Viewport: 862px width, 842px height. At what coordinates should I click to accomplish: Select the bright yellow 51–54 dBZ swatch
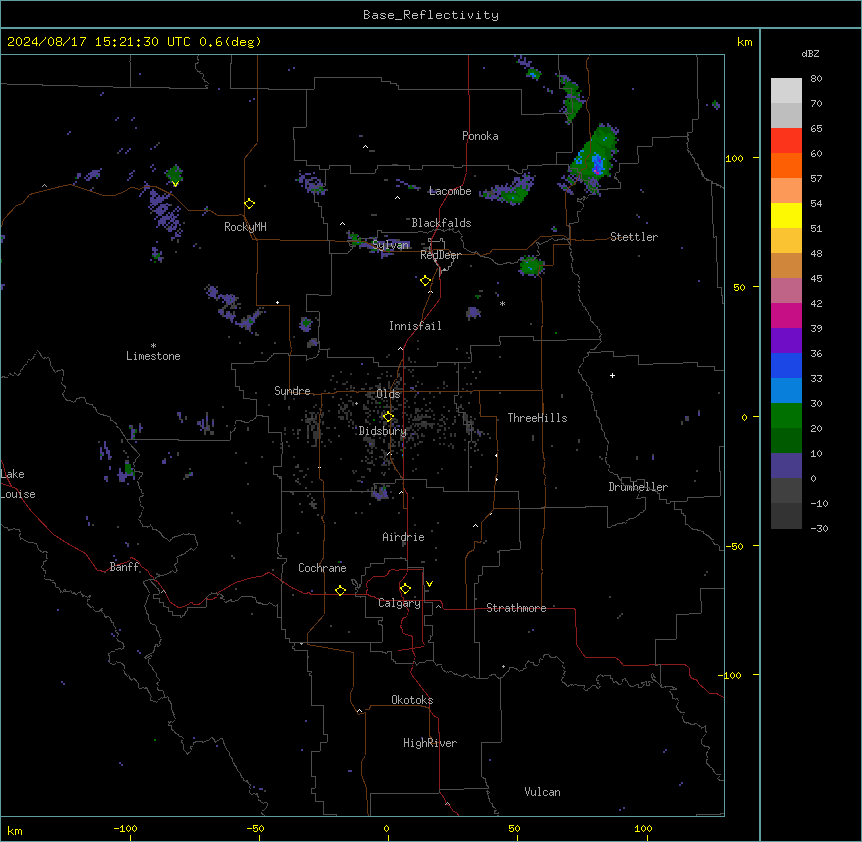tap(786, 215)
